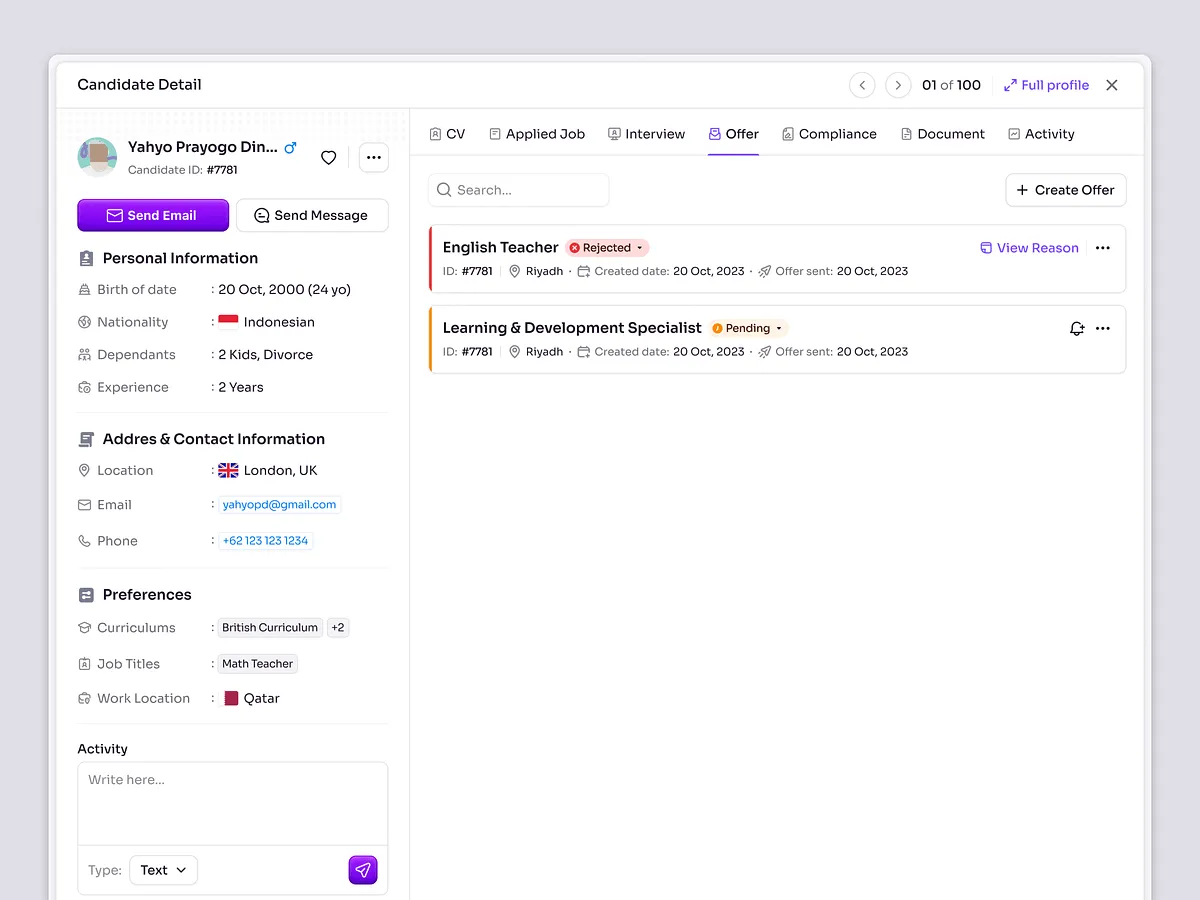Open the View Reason link
Screen dimensions: 1200x900
click(x=1029, y=248)
